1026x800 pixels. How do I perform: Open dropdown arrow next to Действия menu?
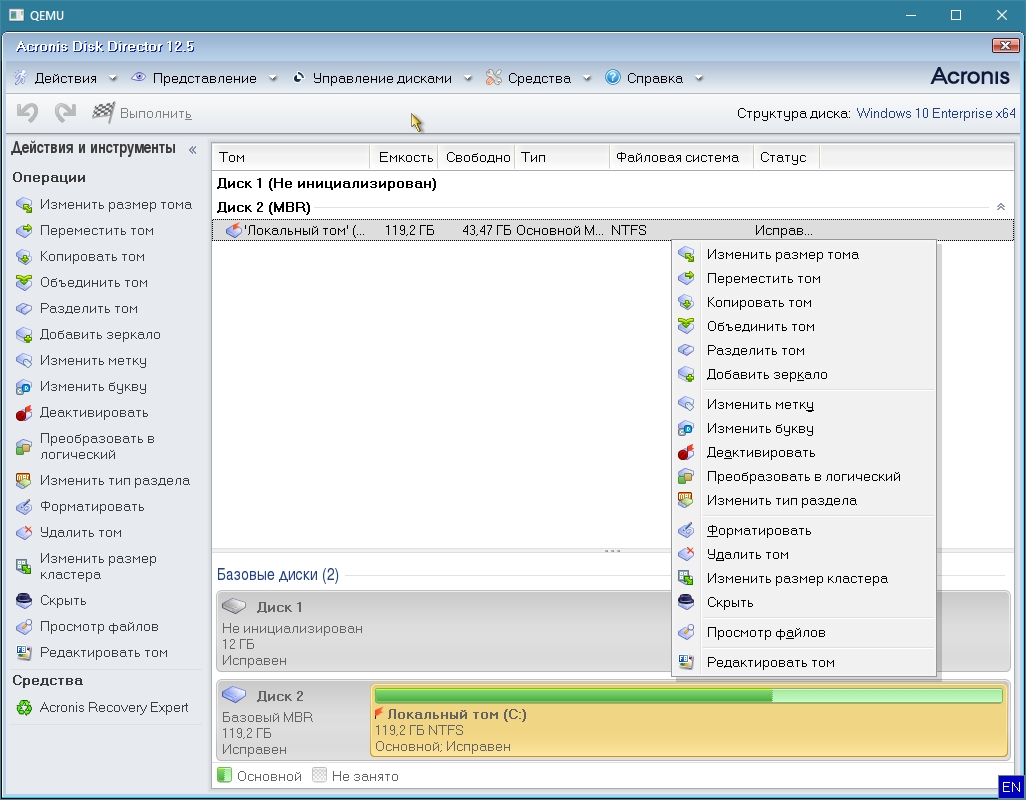pos(113,78)
